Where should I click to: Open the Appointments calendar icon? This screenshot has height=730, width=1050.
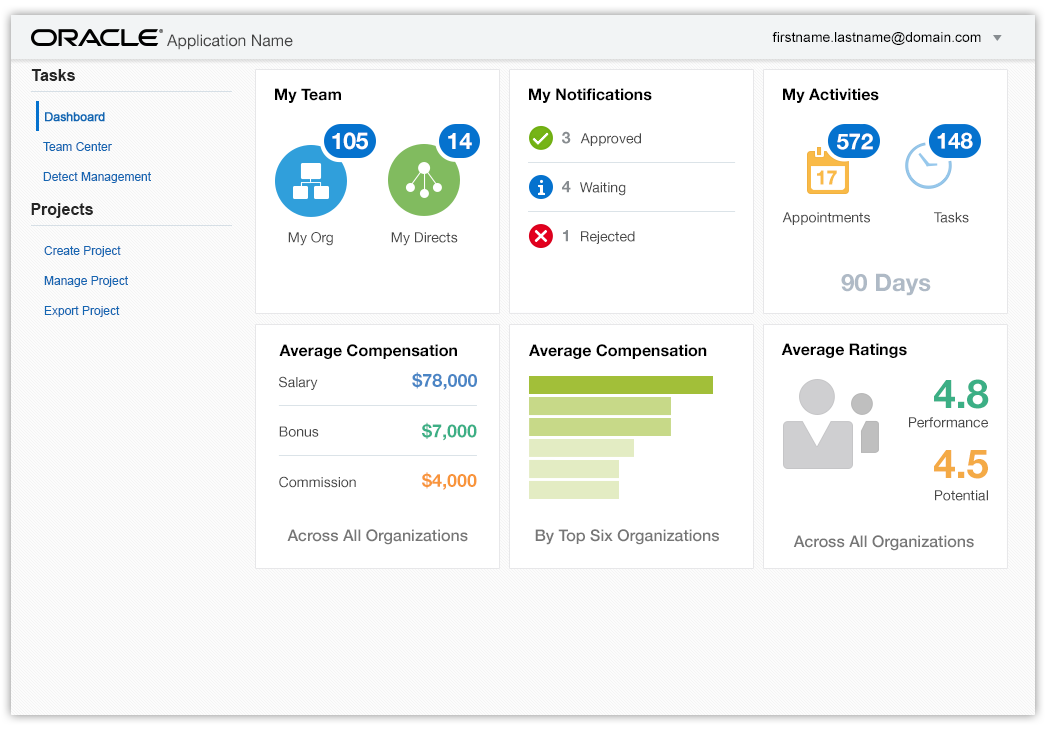point(827,172)
